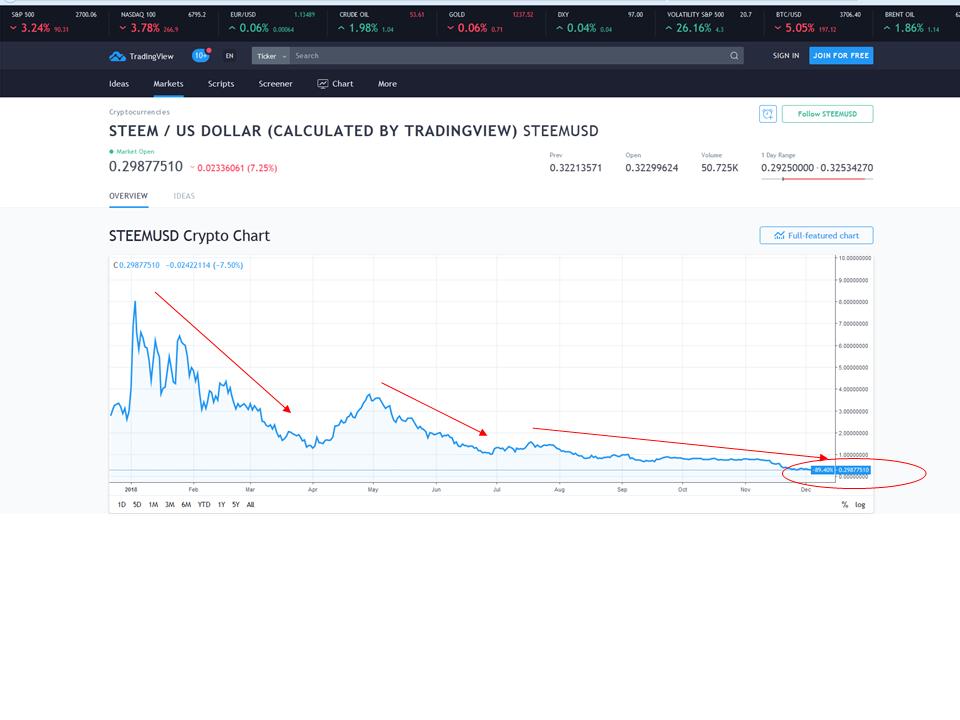Viewport: 960px width, 720px height.
Task: Click the Open value 0.32299624
Action: click(651, 168)
